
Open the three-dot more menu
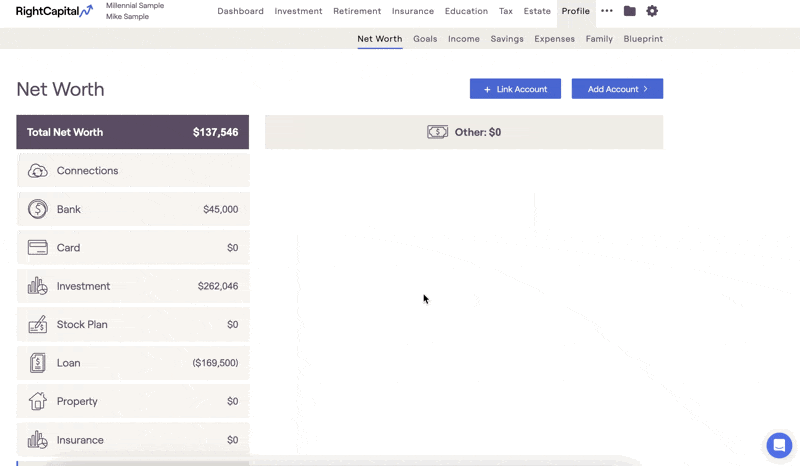(x=607, y=11)
